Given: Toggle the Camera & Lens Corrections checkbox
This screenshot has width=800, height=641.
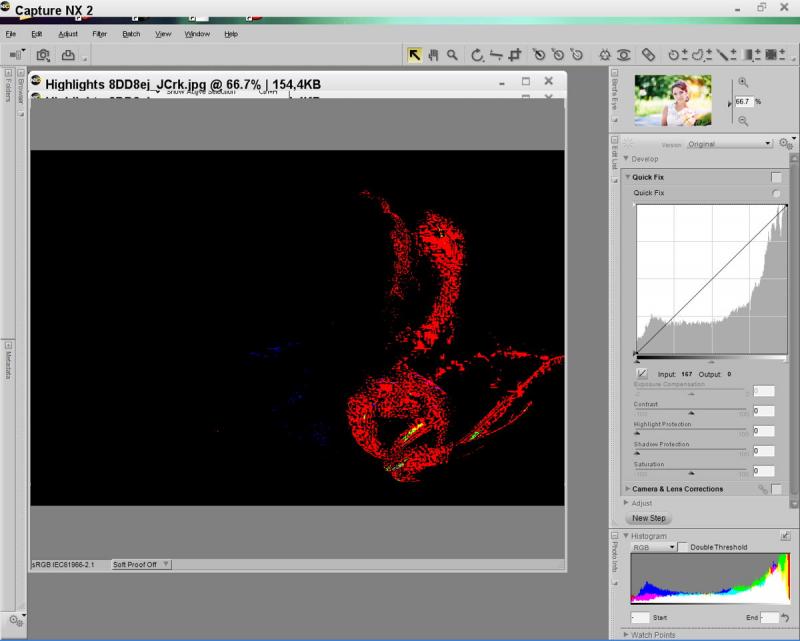Looking at the screenshot, I should (x=776, y=489).
